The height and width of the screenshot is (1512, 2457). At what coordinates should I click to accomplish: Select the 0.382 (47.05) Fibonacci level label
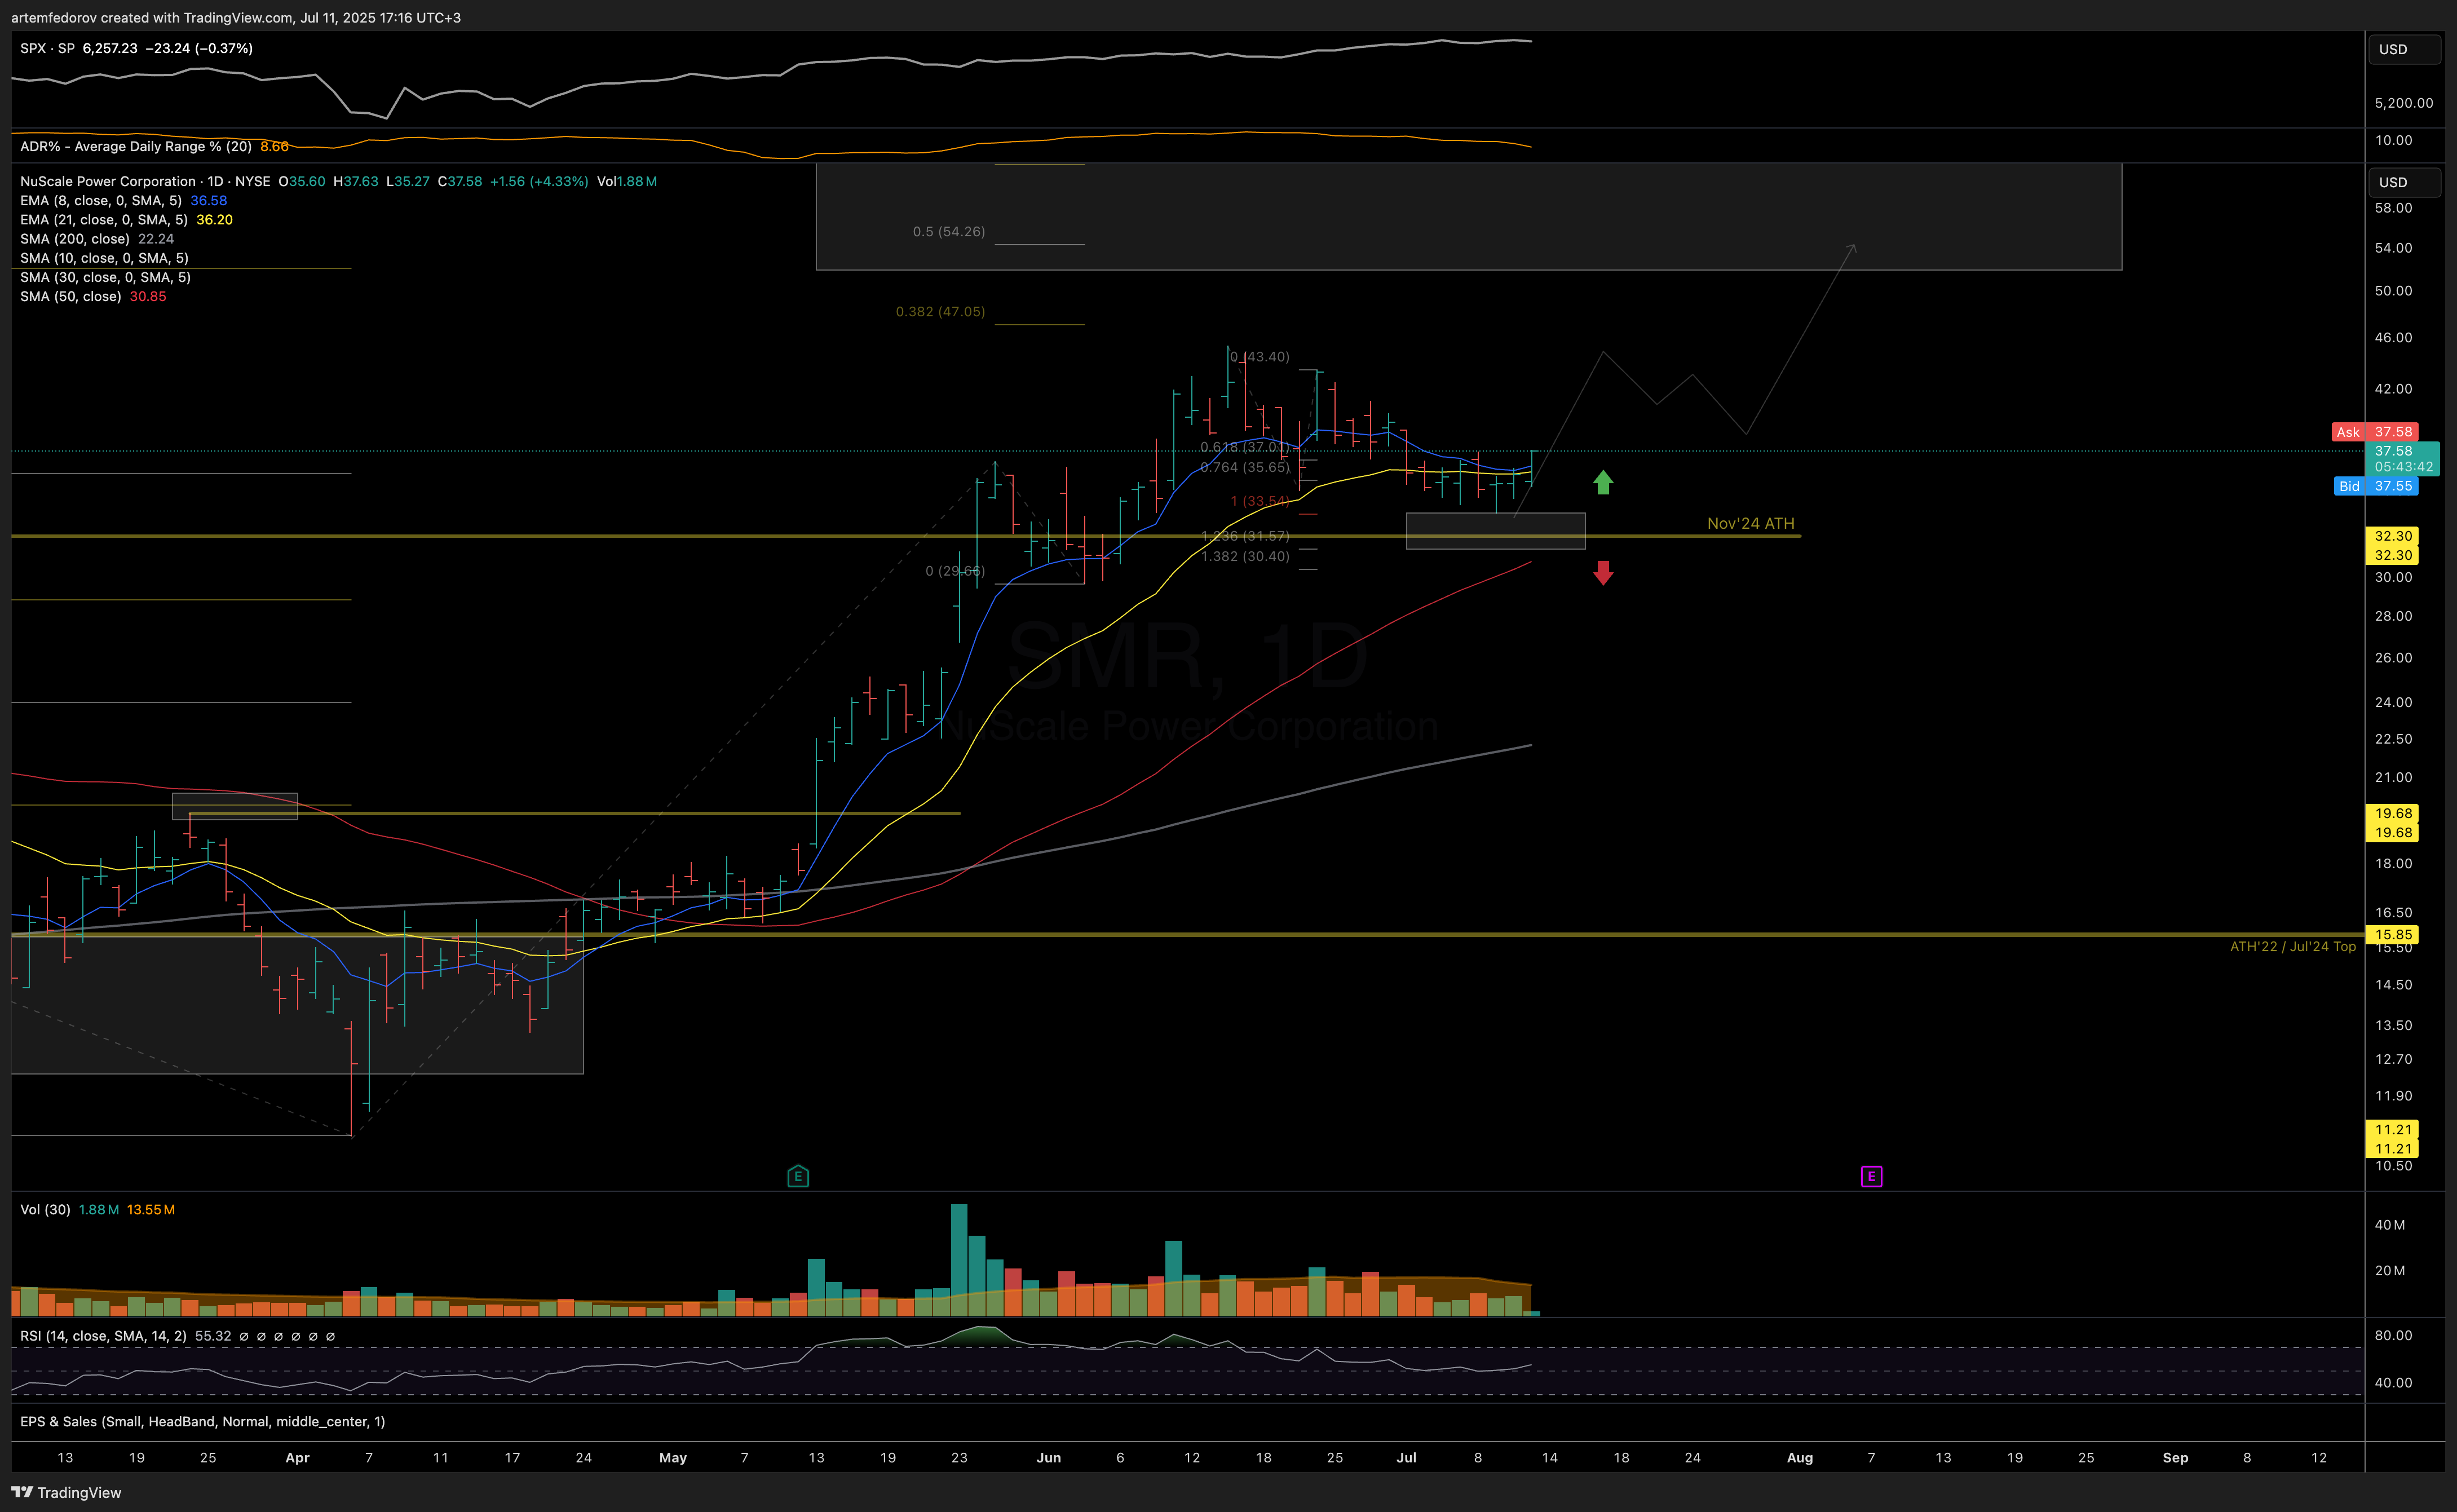[940, 311]
